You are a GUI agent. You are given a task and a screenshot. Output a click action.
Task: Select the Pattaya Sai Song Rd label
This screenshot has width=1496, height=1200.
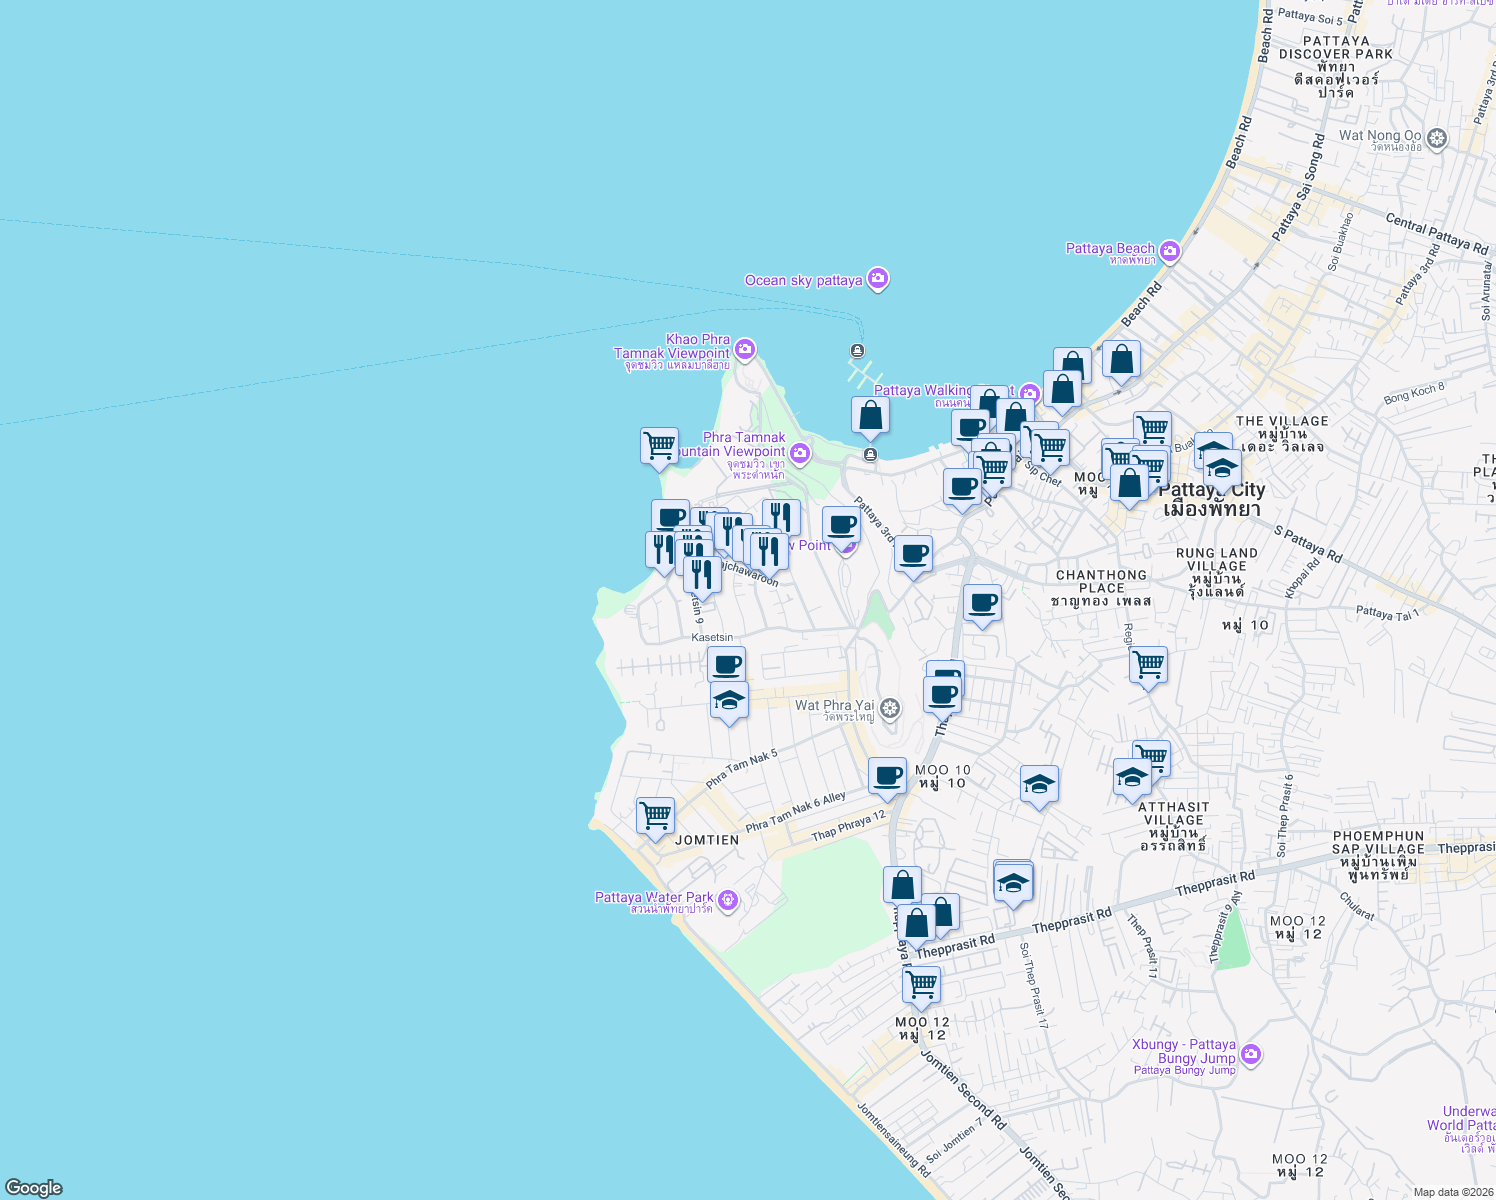click(1298, 187)
